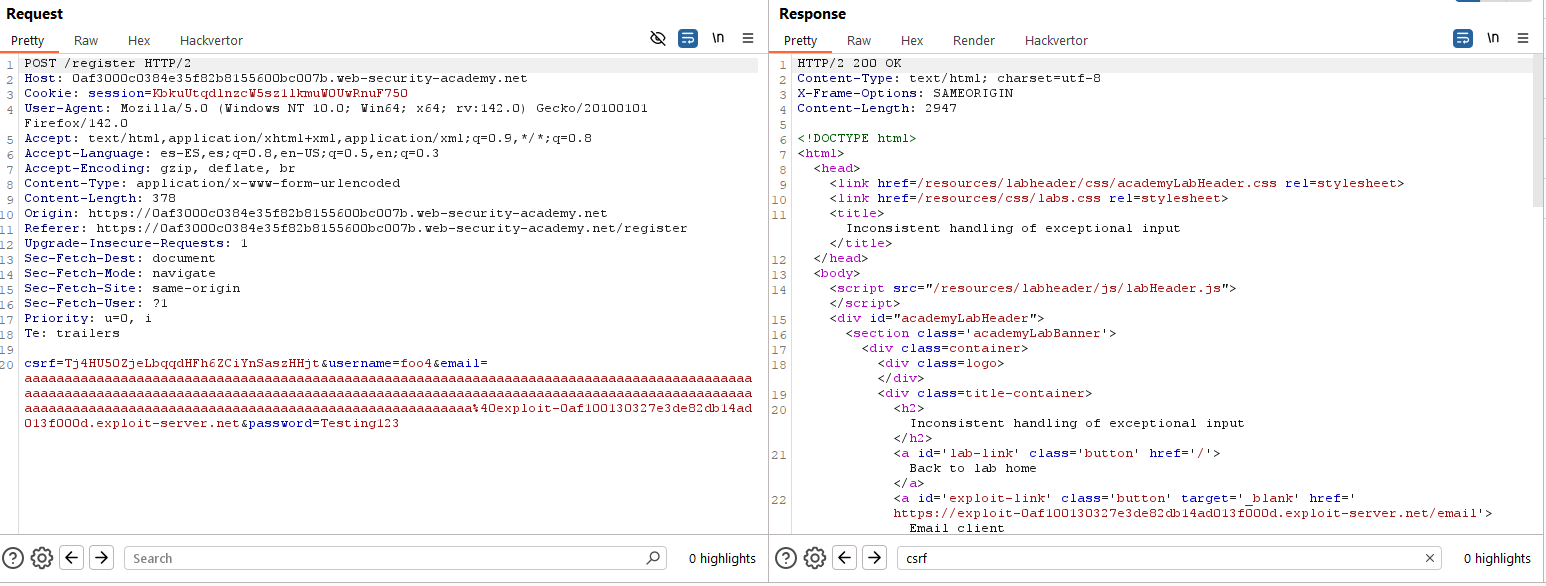This screenshot has height=586, width=1546.
Task: Jump to next match in Response search
Action: 874,558
